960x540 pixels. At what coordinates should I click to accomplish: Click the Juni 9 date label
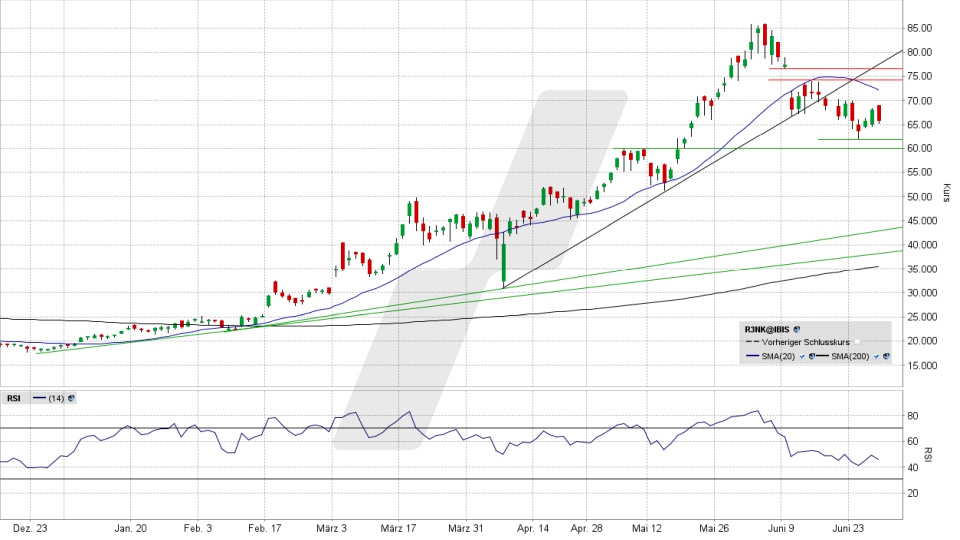pyautogui.click(x=781, y=528)
